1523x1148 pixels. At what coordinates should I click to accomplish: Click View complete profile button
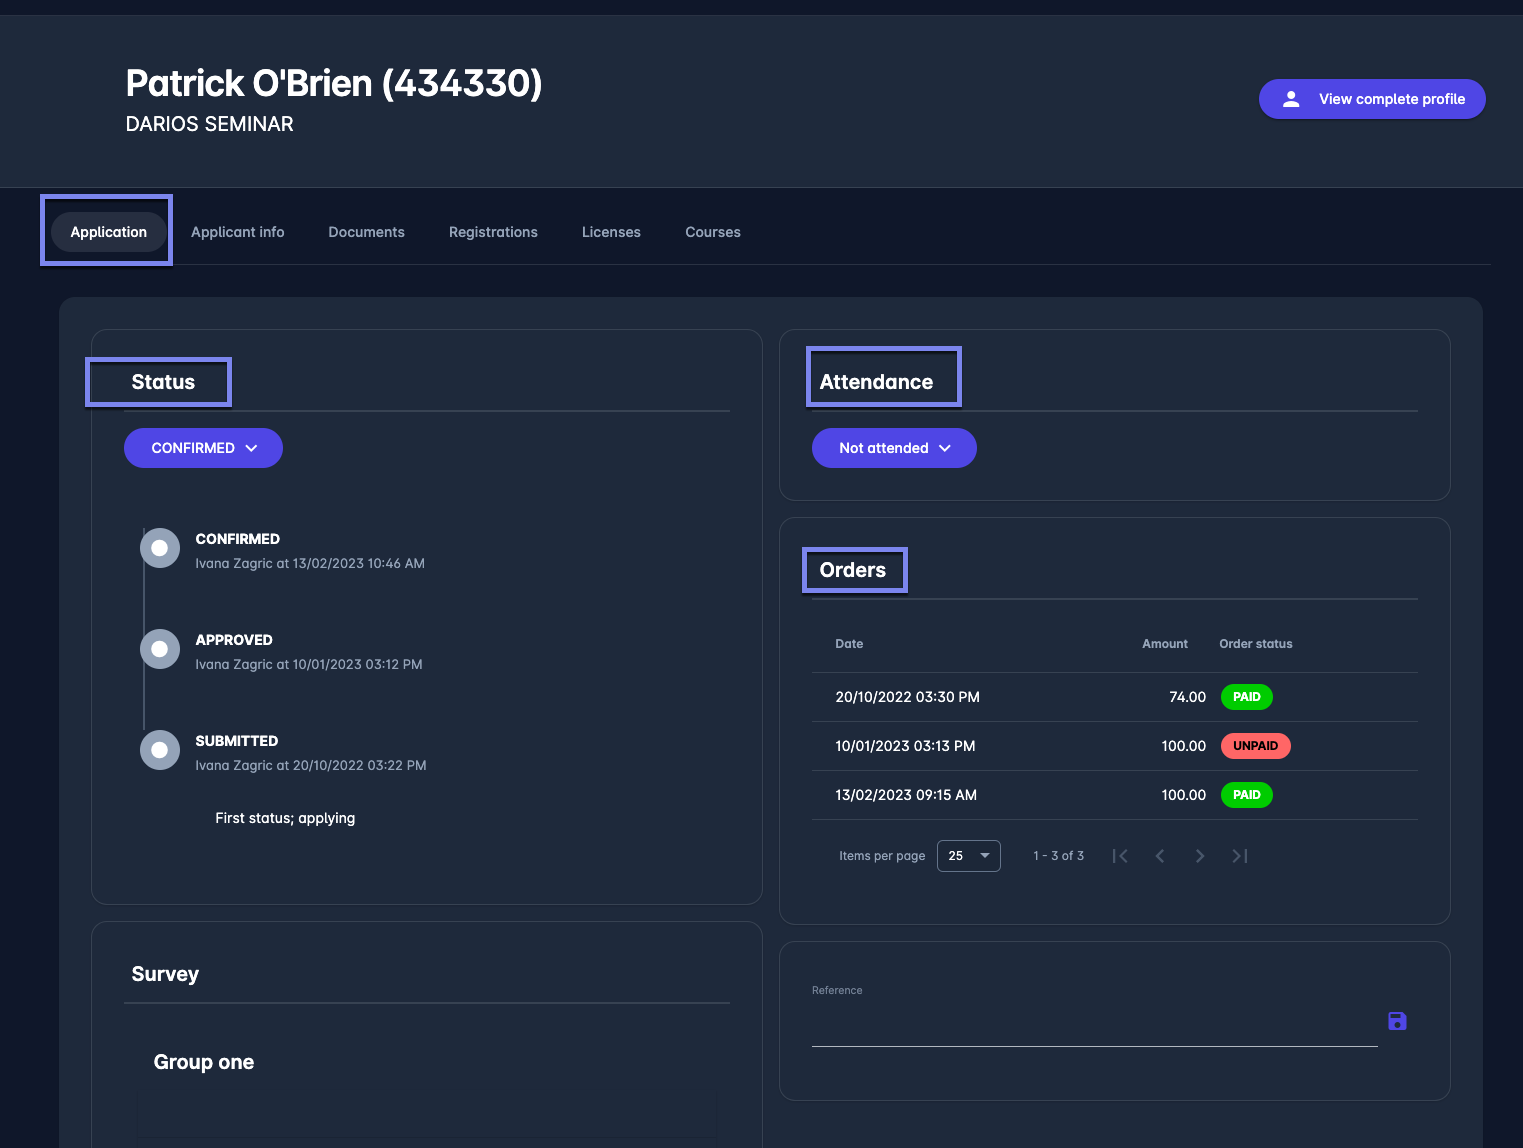coord(1372,99)
